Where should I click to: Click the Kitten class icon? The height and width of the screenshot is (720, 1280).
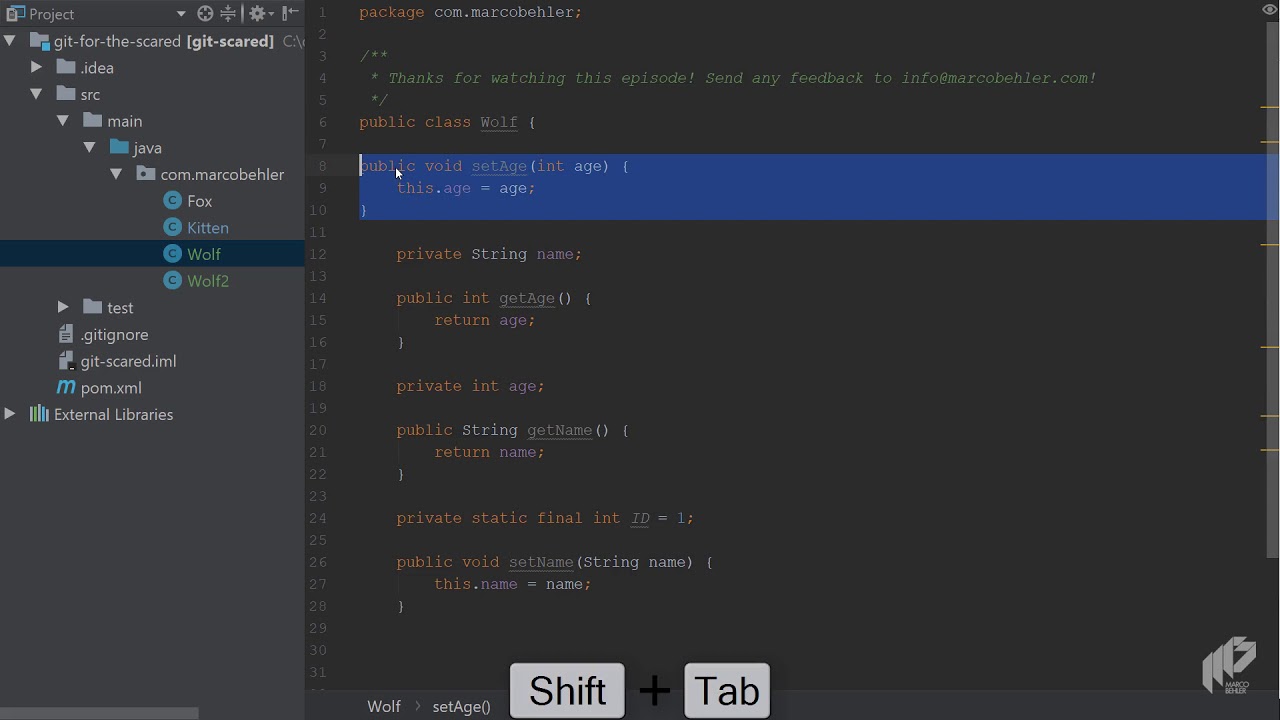pyautogui.click(x=173, y=228)
